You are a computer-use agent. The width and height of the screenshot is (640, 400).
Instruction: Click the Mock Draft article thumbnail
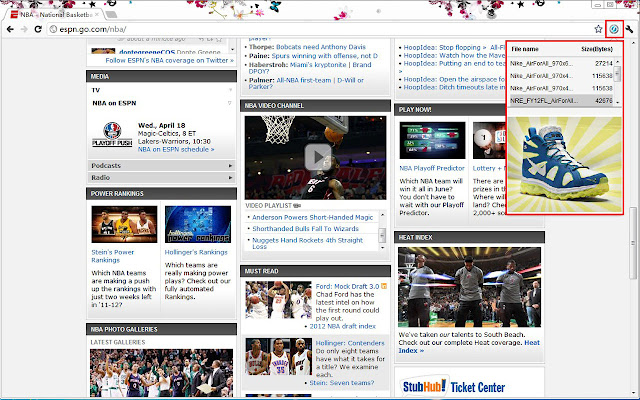click(x=278, y=300)
